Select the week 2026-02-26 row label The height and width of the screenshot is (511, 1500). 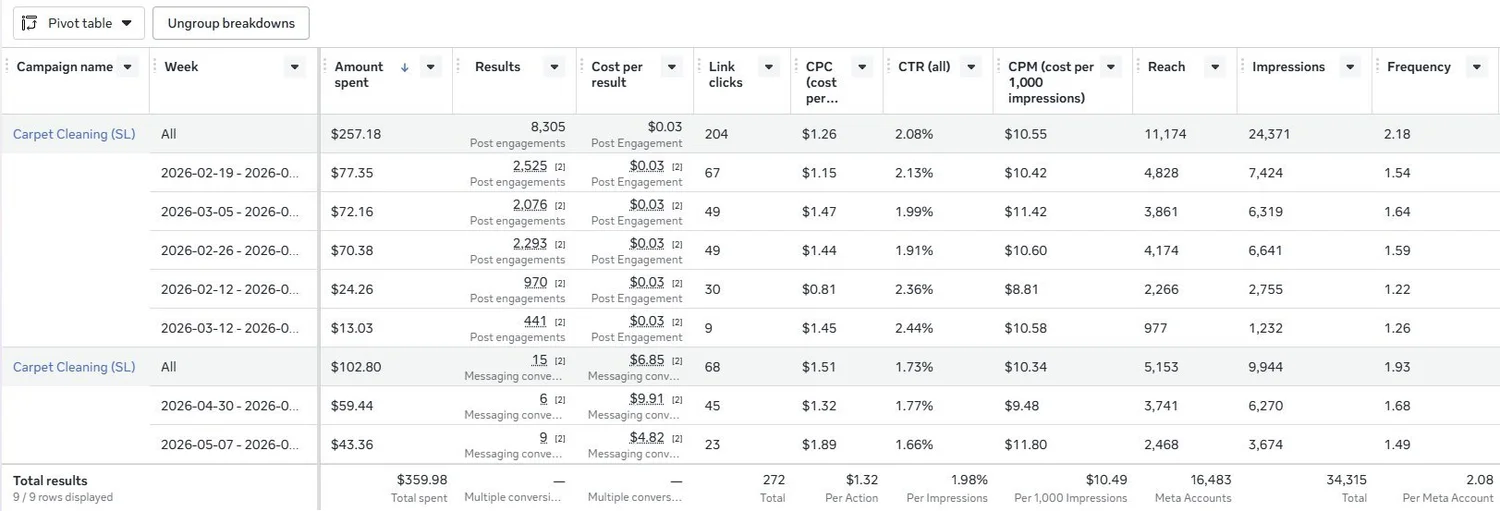coord(230,251)
